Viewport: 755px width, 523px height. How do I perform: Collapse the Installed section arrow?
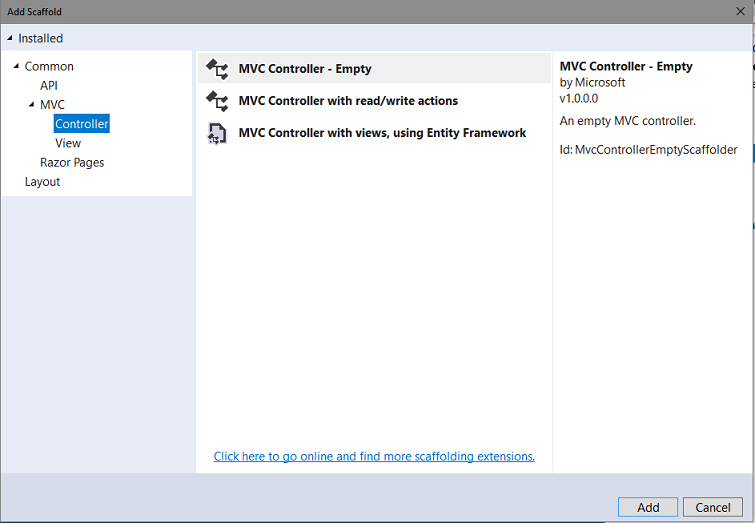pyautogui.click(x=10, y=38)
